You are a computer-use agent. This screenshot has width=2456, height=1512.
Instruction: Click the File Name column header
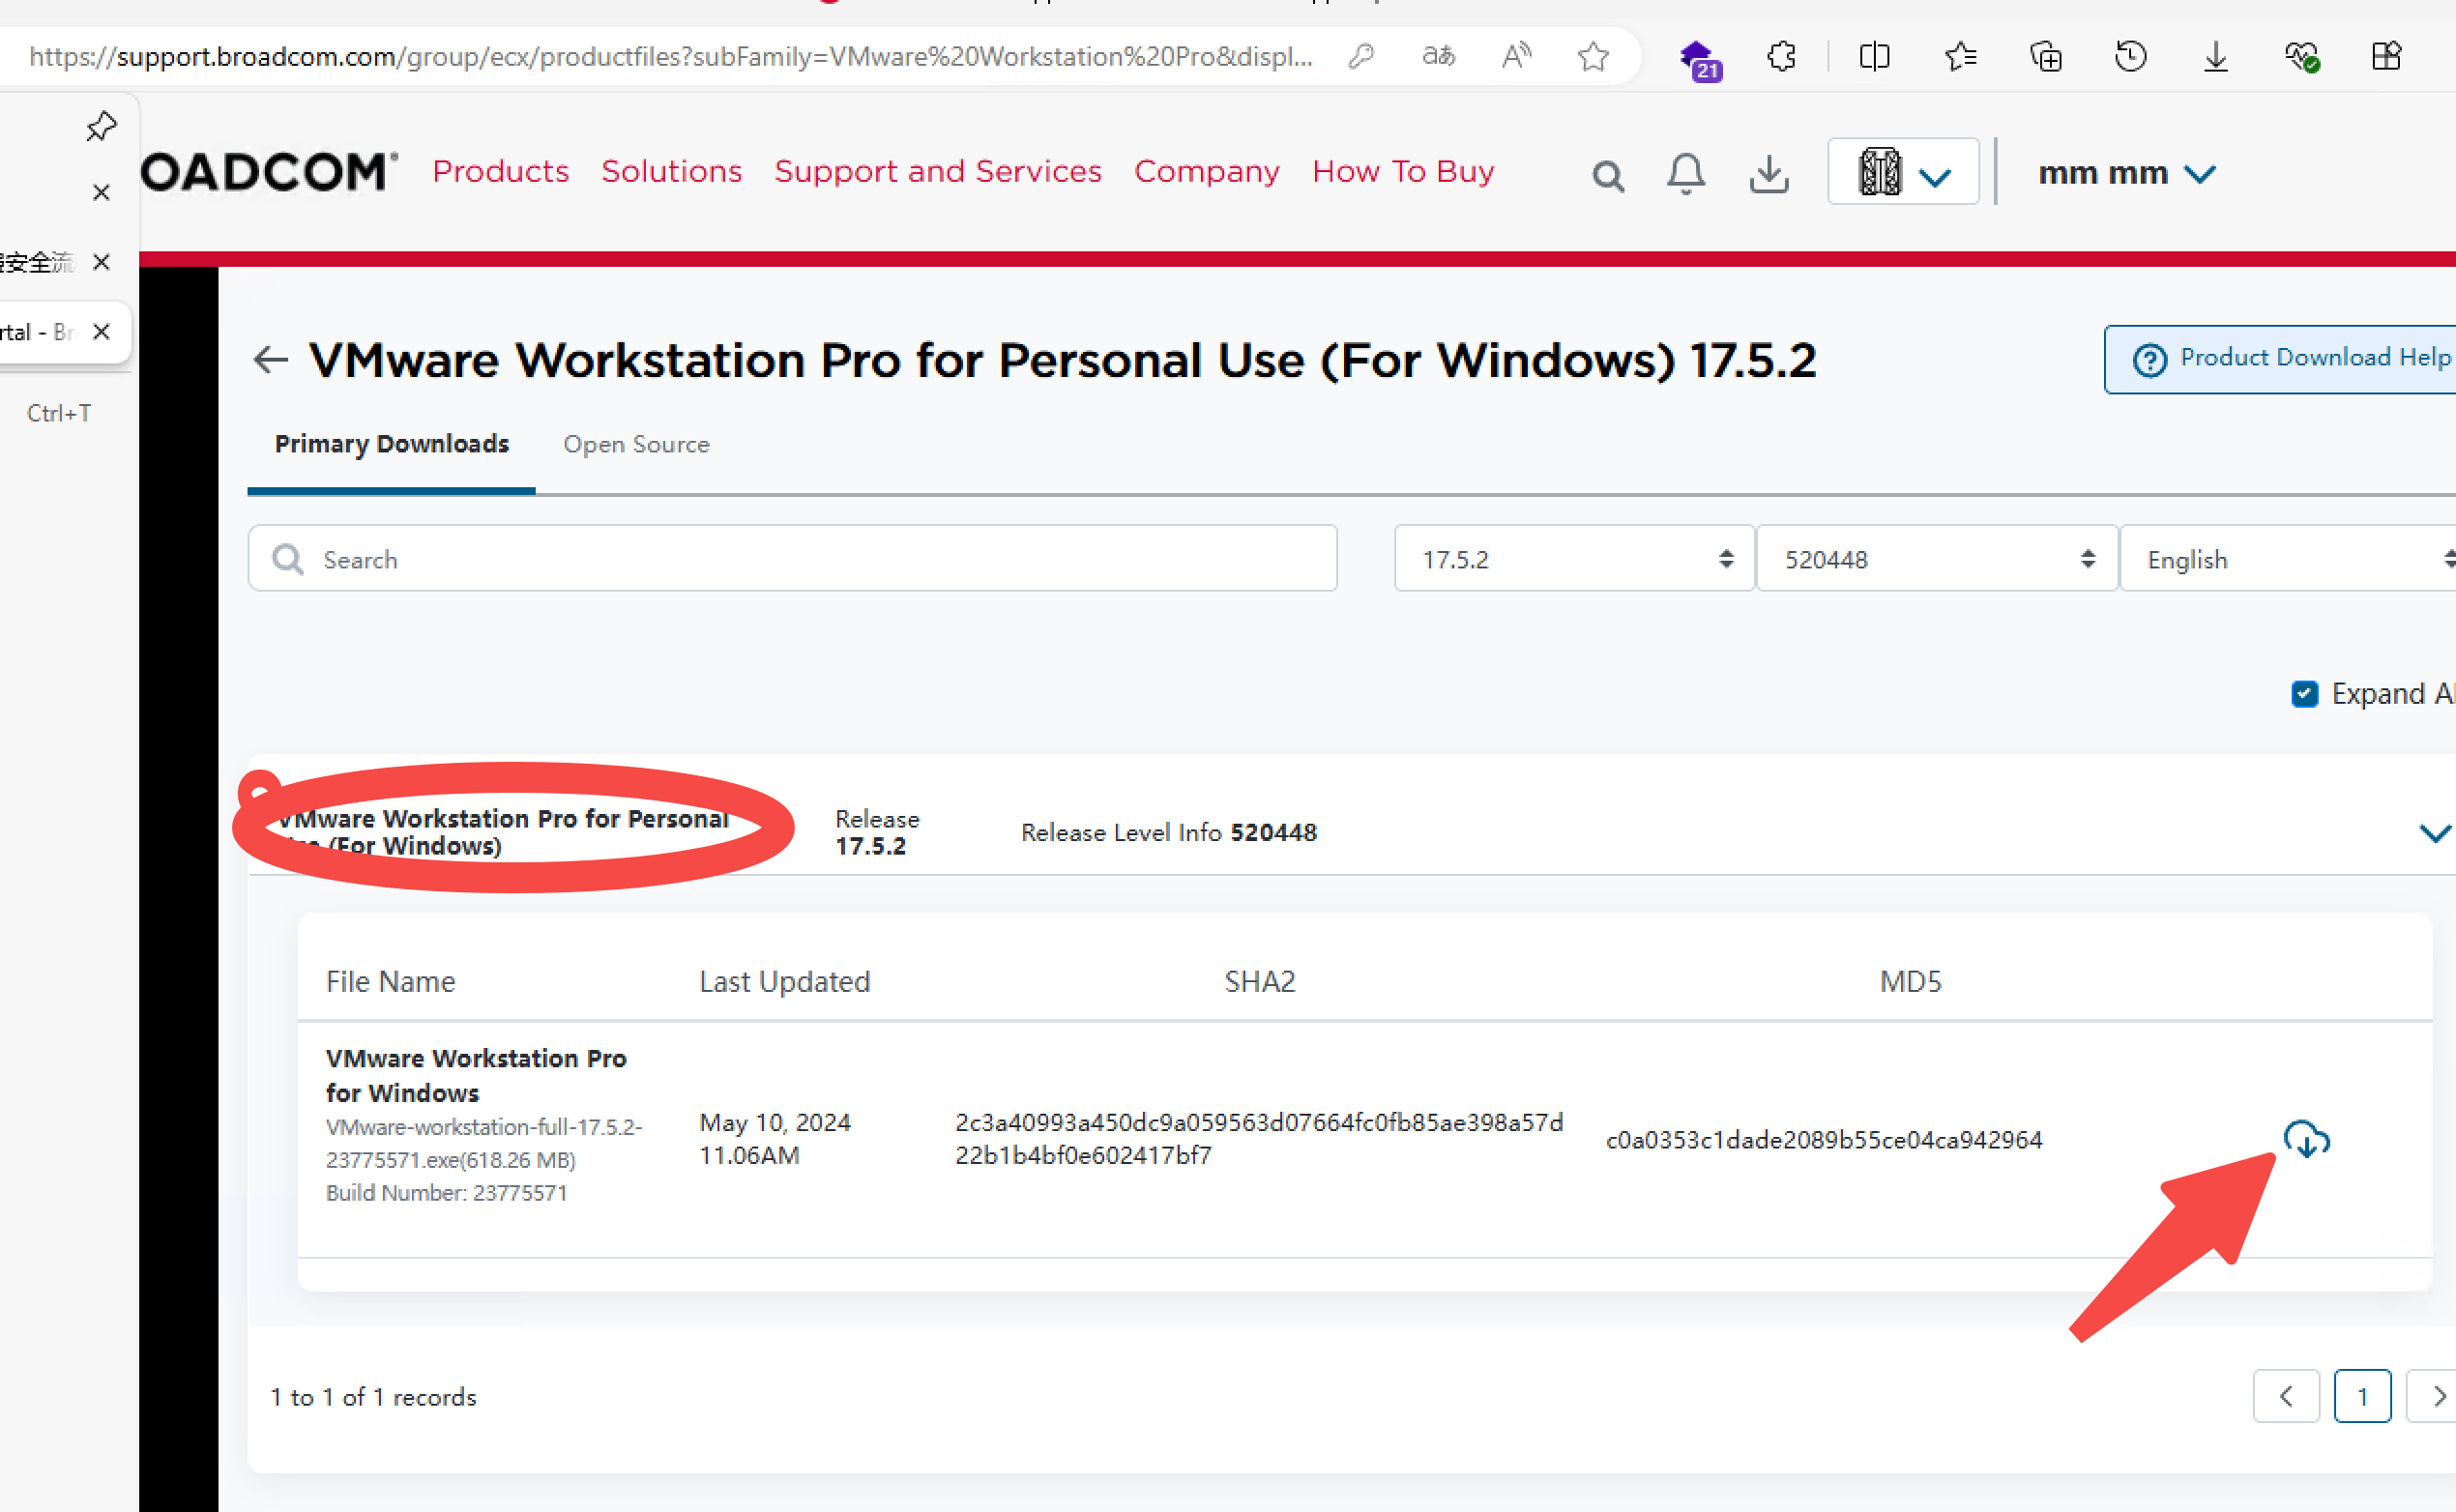click(390, 981)
